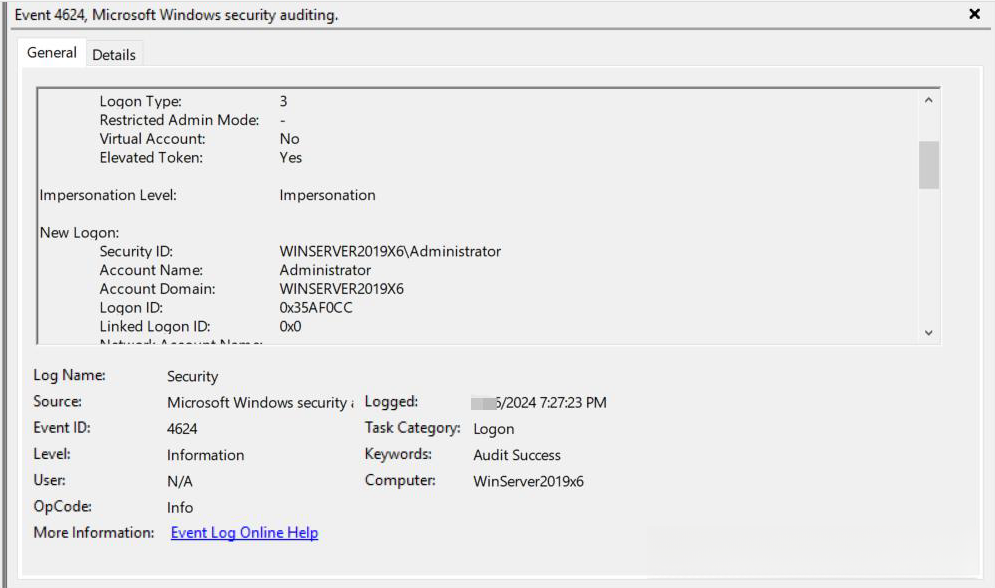Click the Elevated Token value Yes
995x588 pixels.
click(291, 158)
